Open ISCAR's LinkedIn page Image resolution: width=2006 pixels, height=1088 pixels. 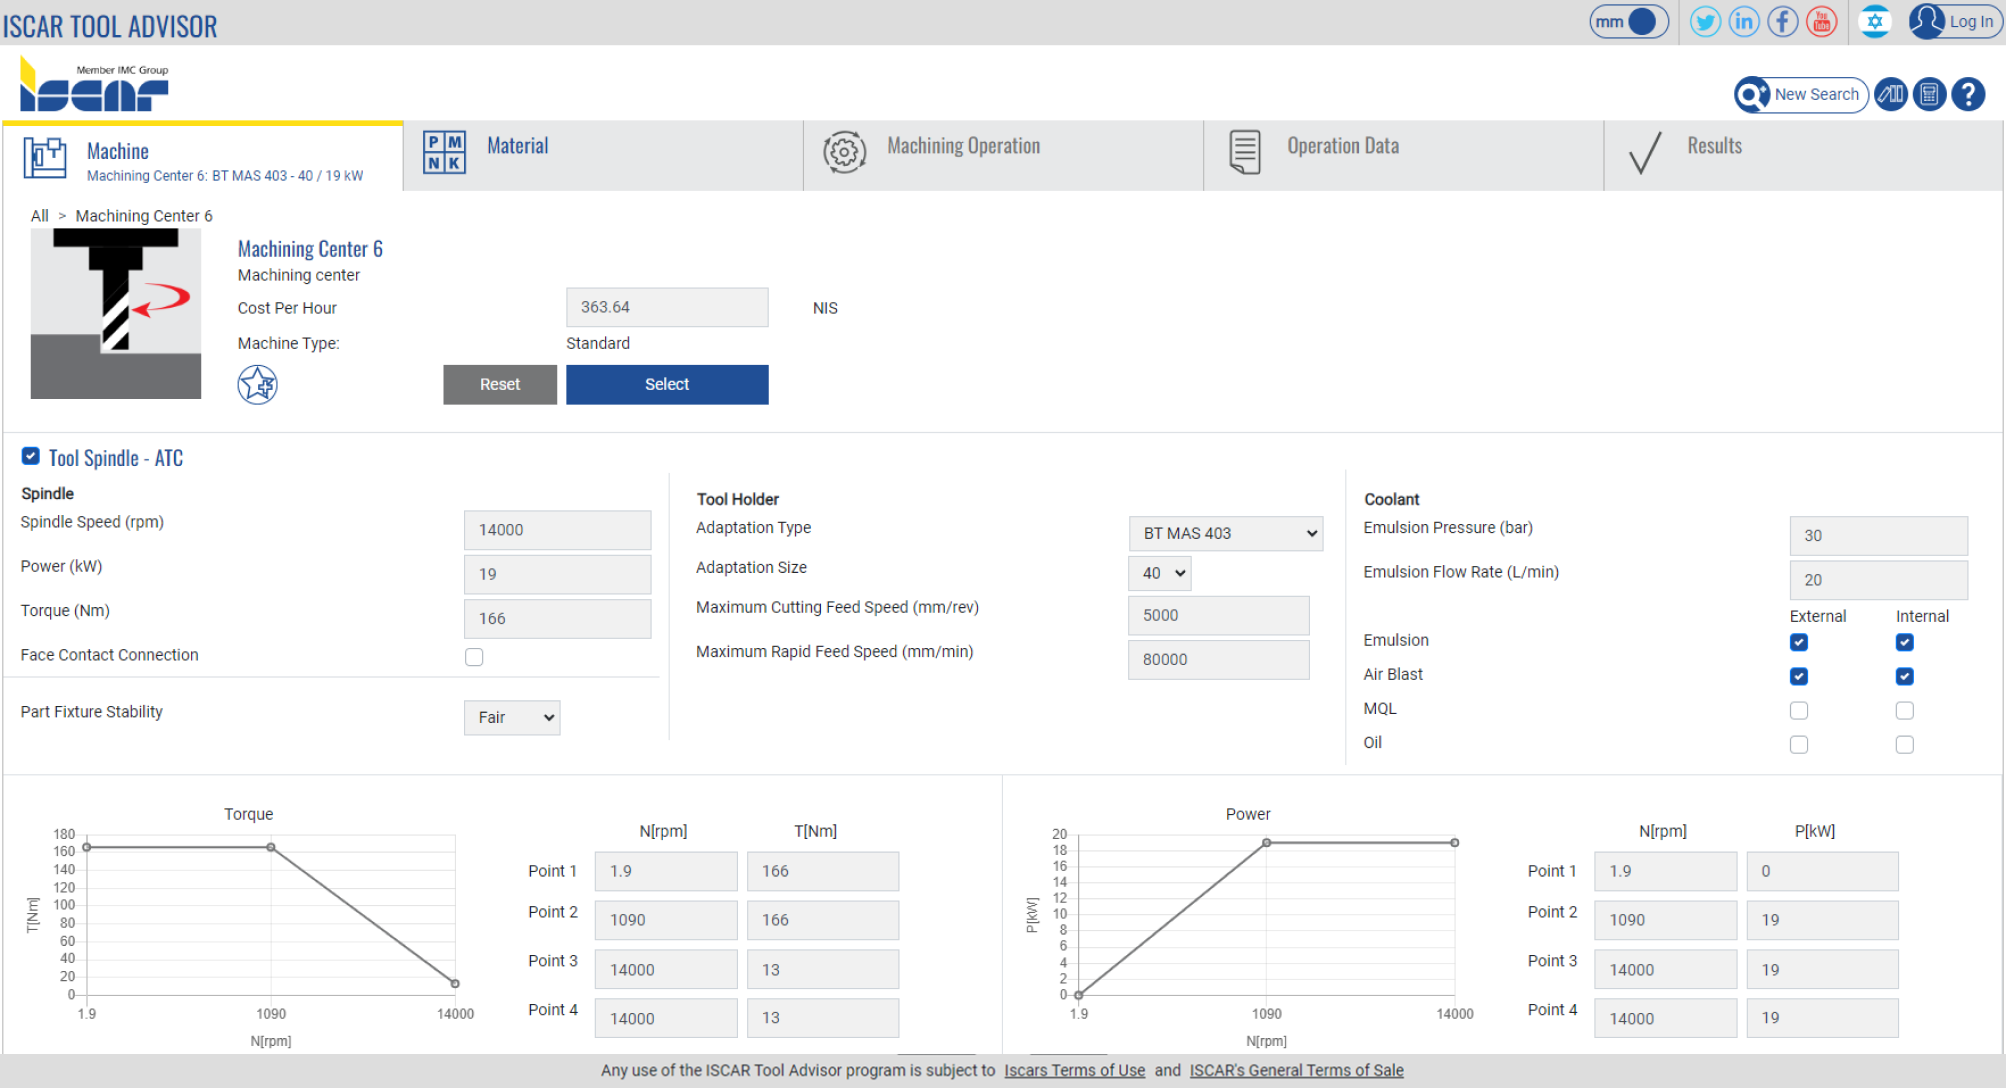1744,22
